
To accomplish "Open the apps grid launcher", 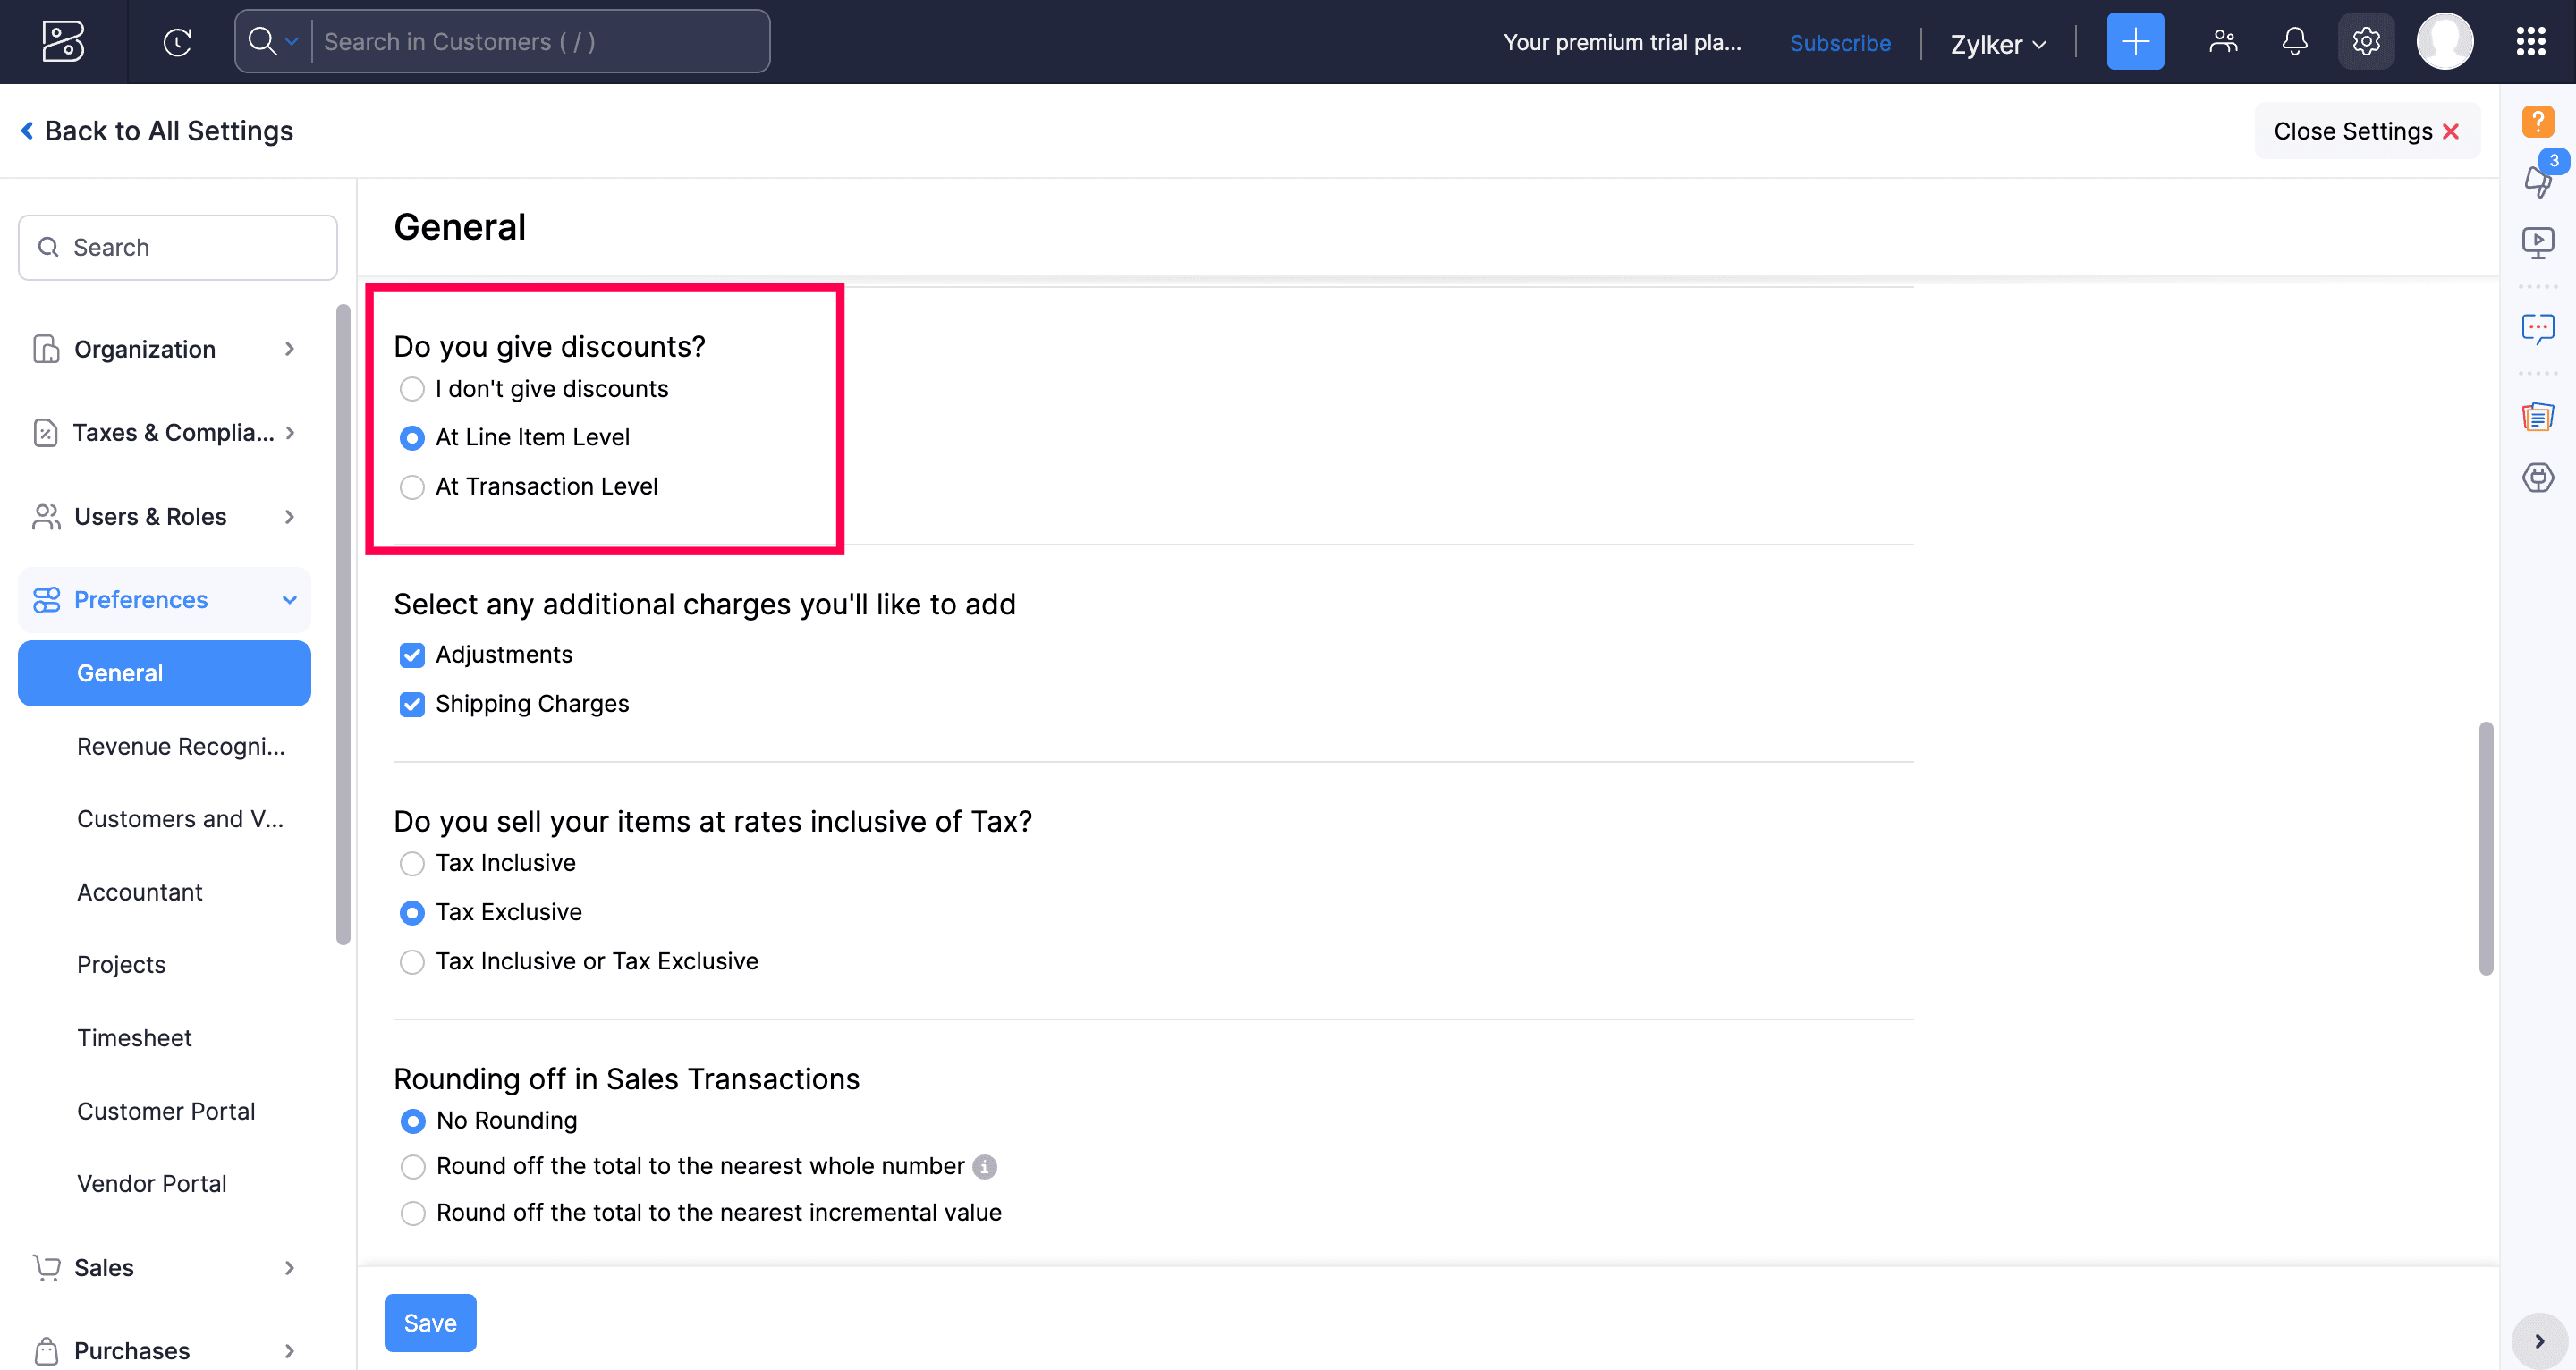I will pos(2530,42).
